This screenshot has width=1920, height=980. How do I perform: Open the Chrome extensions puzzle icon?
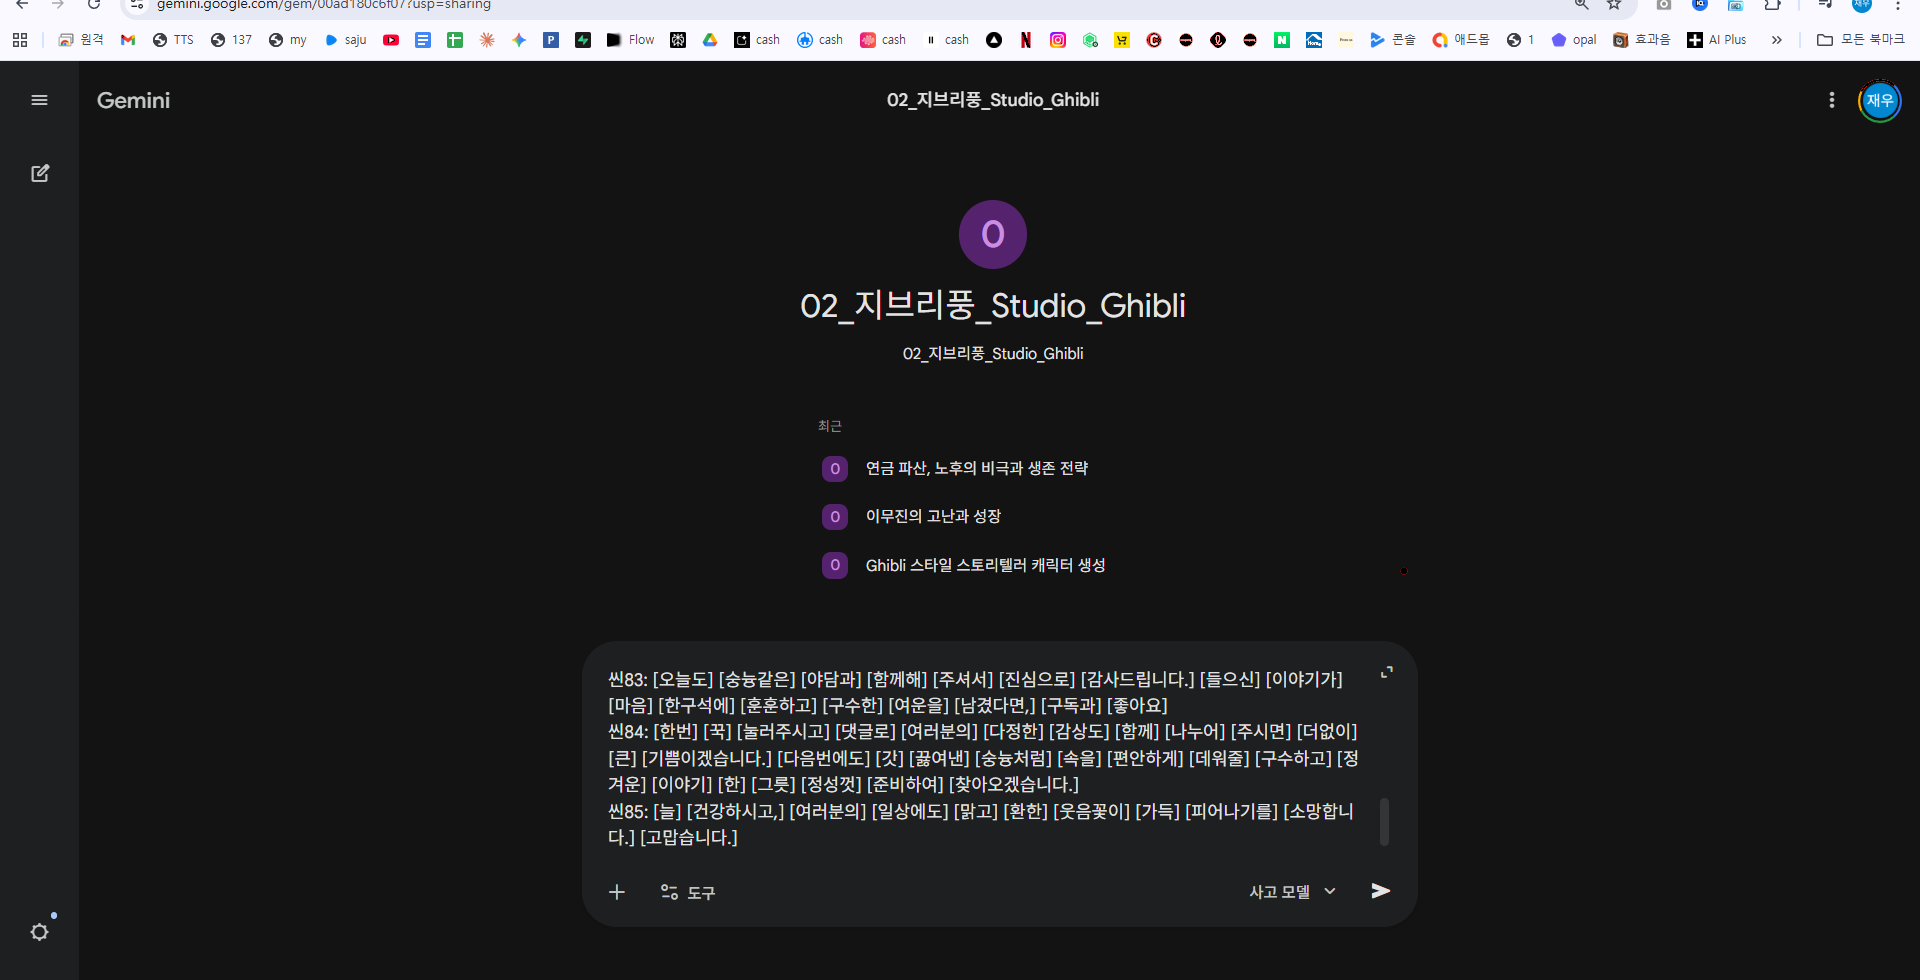(1772, 4)
